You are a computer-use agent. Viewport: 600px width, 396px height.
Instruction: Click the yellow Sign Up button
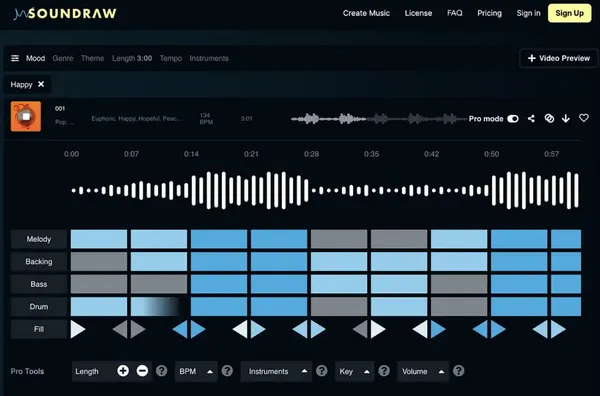[569, 13]
